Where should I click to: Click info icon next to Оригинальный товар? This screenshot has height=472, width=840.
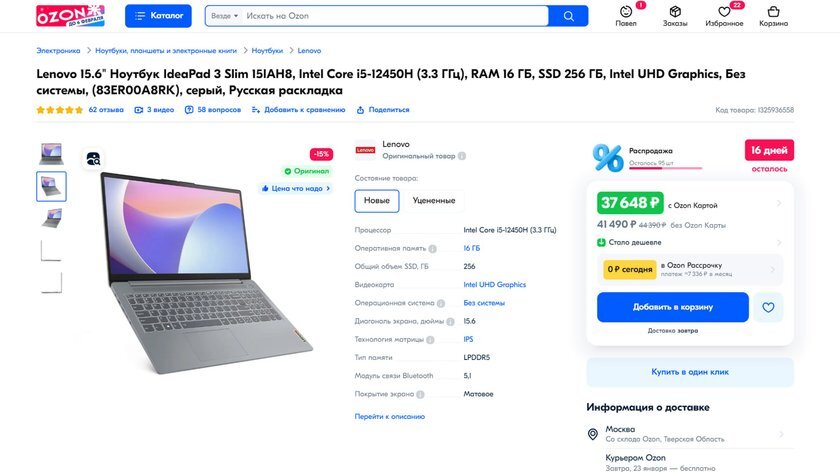click(462, 156)
